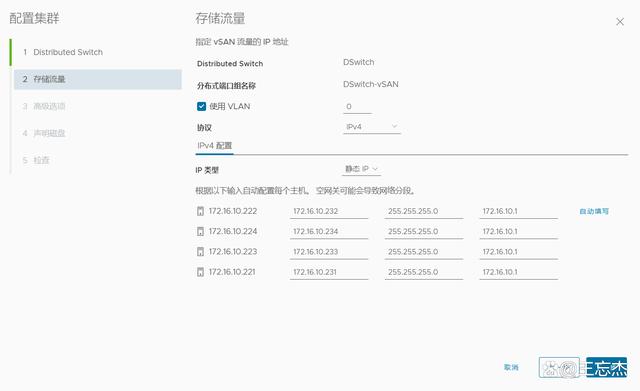Expand the 静态 IP type dropdown
Viewport: 640px width, 391px height.
(x=361, y=169)
